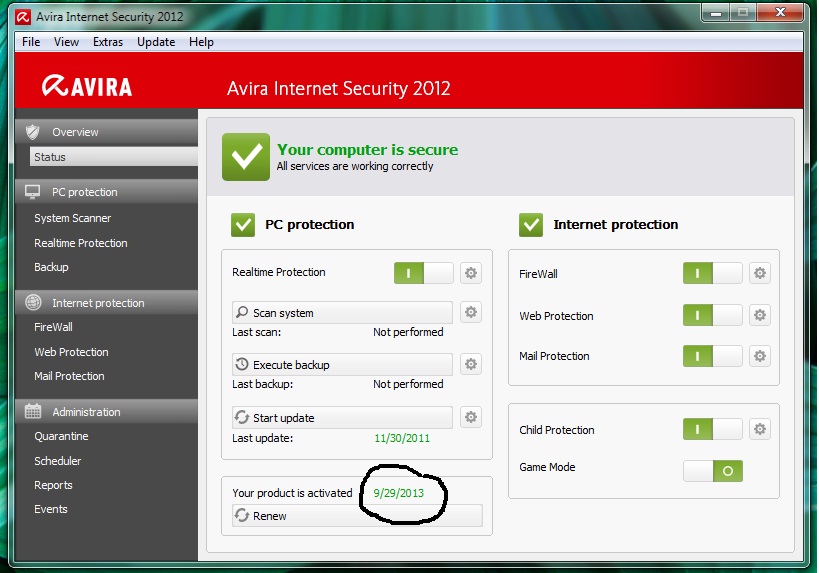Open Web Protection in sidebar

coord(71,352)
